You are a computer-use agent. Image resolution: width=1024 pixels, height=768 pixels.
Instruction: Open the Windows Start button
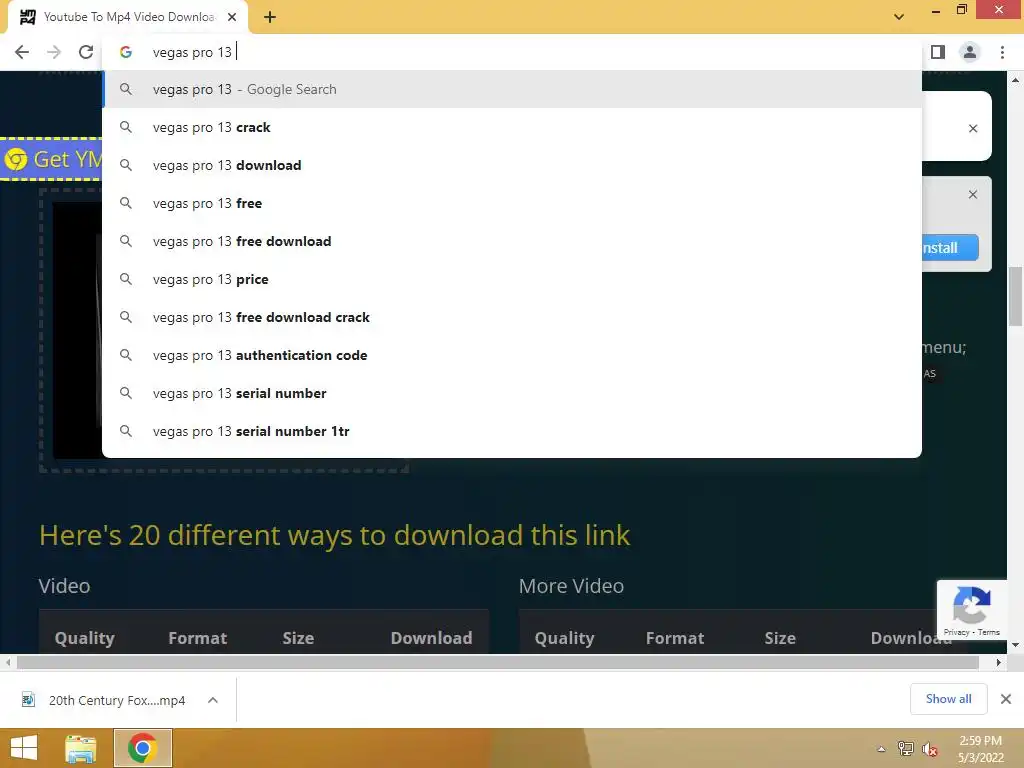(24, 748)
